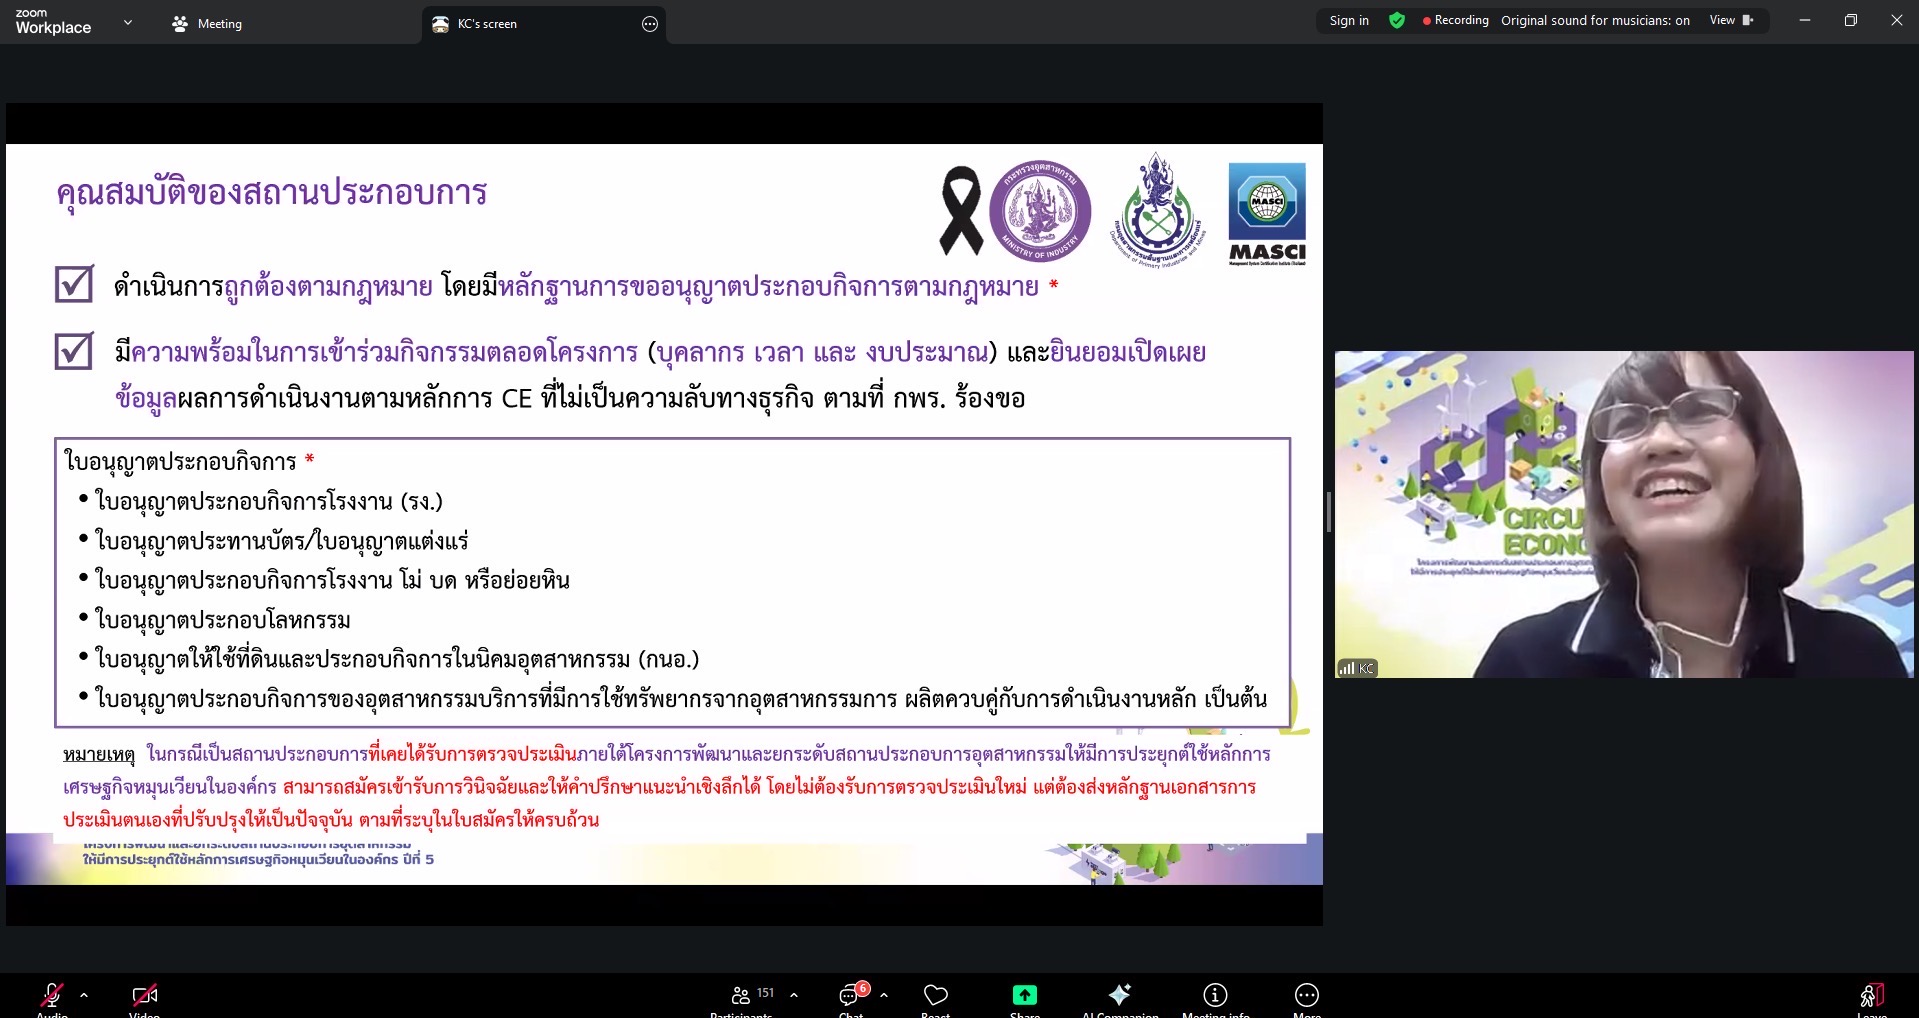Screen dimensions: 1919x1018
Task: Click the green security shield icon
Action: tap(1396, 20)
